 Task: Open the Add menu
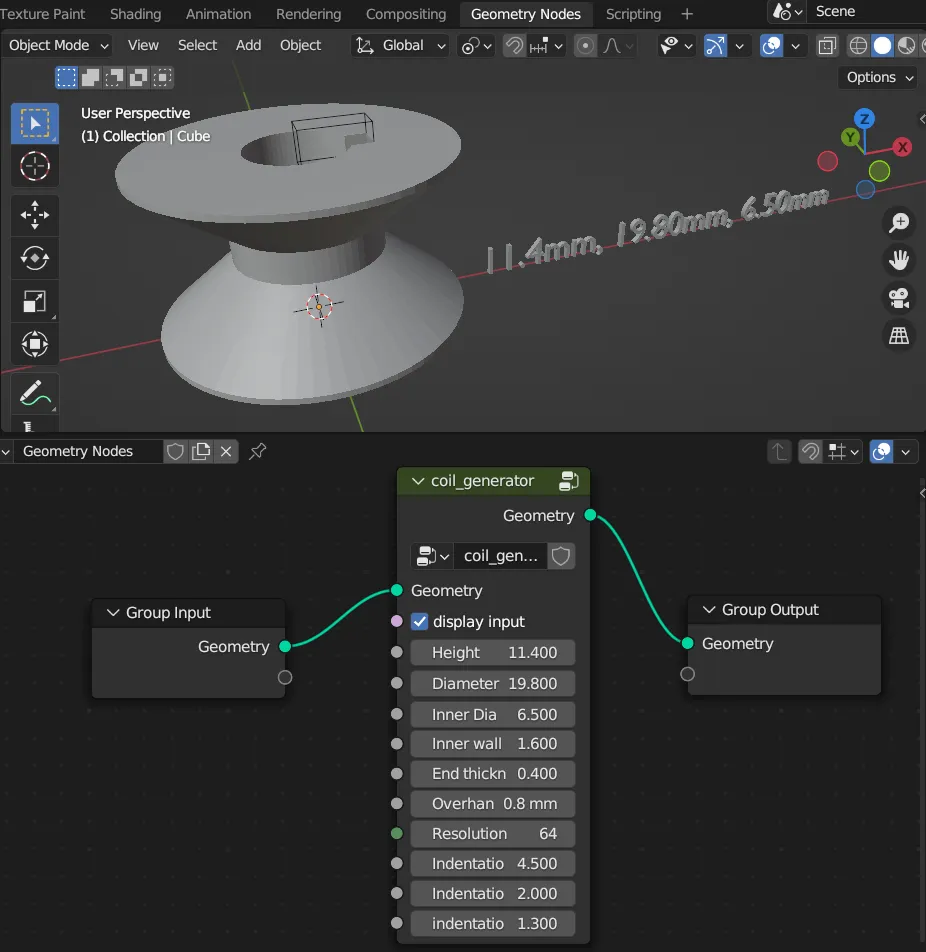click(248, 46)
